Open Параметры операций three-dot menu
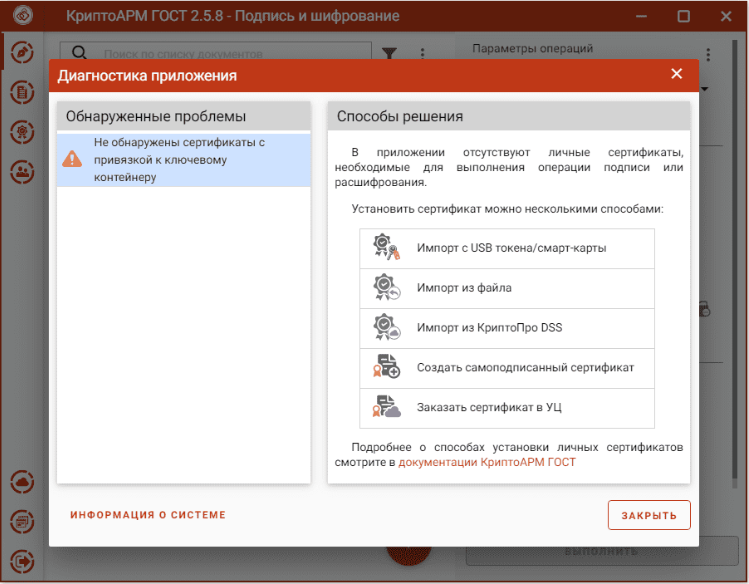Screen dimensions: 749x584 708,54
